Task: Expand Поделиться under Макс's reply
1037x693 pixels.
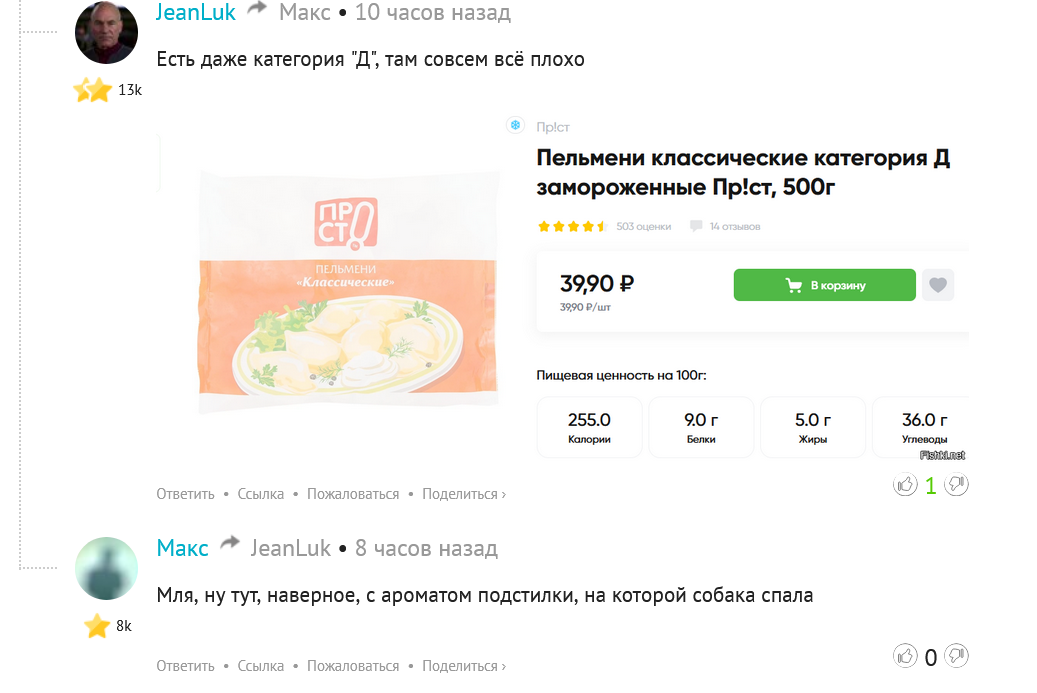Action: click(x=463, y=666)
